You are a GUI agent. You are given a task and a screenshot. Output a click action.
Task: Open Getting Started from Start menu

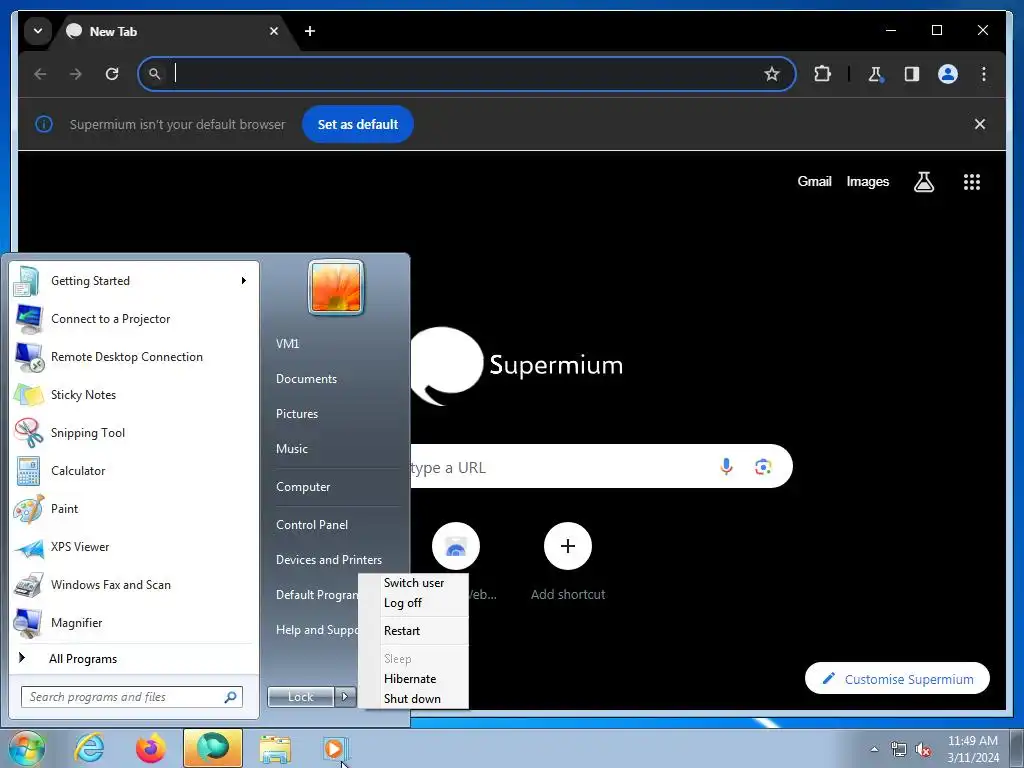[x=134, y=281]
